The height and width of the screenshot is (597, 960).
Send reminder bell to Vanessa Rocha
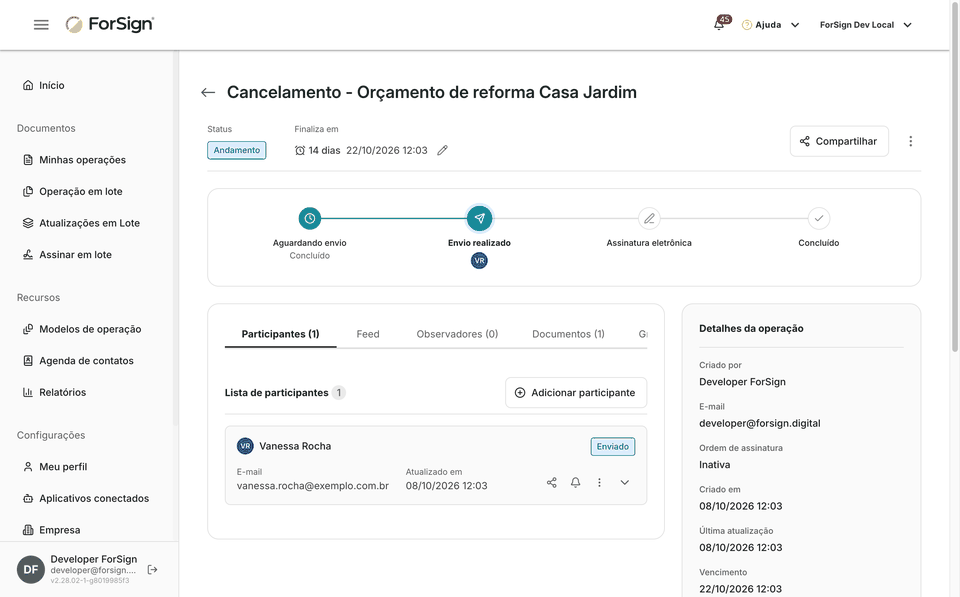coord(576,482)
